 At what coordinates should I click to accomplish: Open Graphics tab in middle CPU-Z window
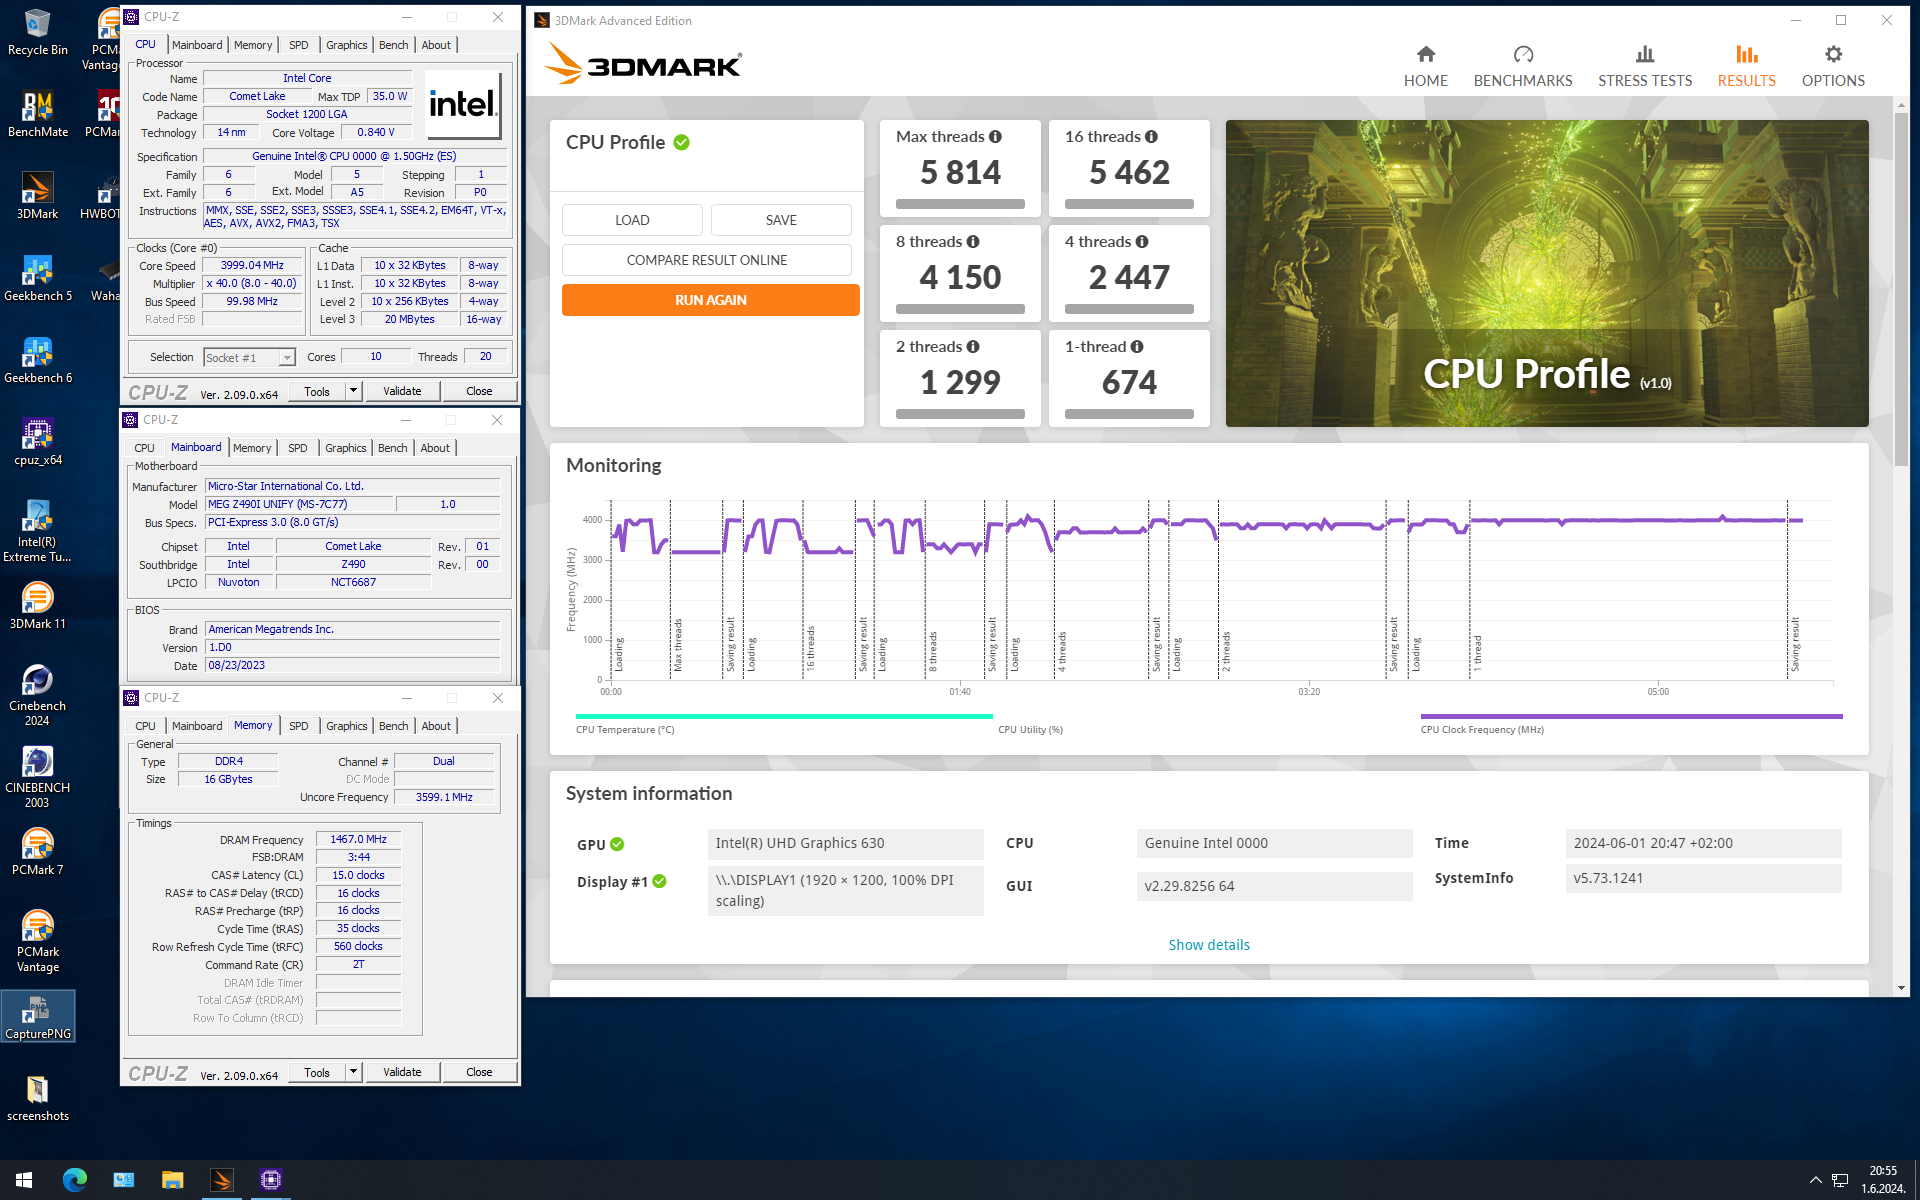pos(346,448)
